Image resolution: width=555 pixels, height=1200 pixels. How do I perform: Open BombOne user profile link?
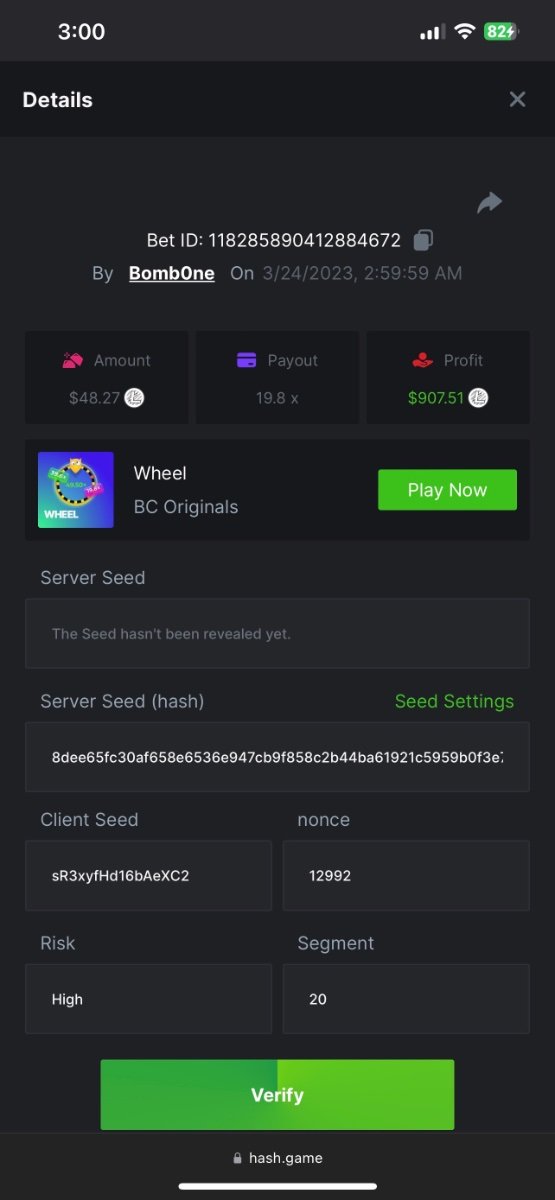click(172, 273)
